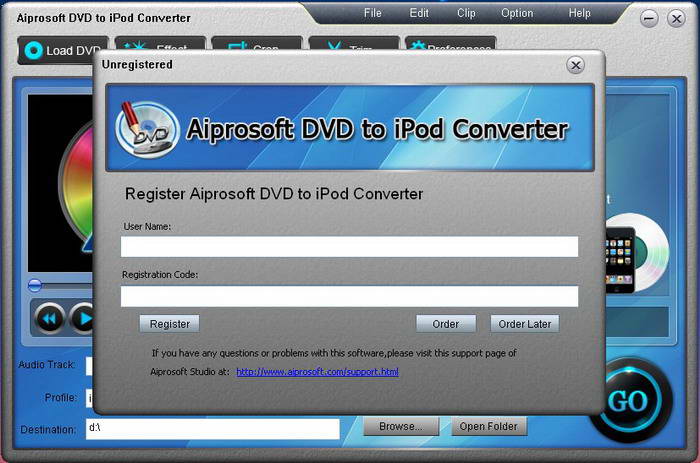700x463 pixels.
Task: Open the Option menu
Action: (x=517, y=13)
